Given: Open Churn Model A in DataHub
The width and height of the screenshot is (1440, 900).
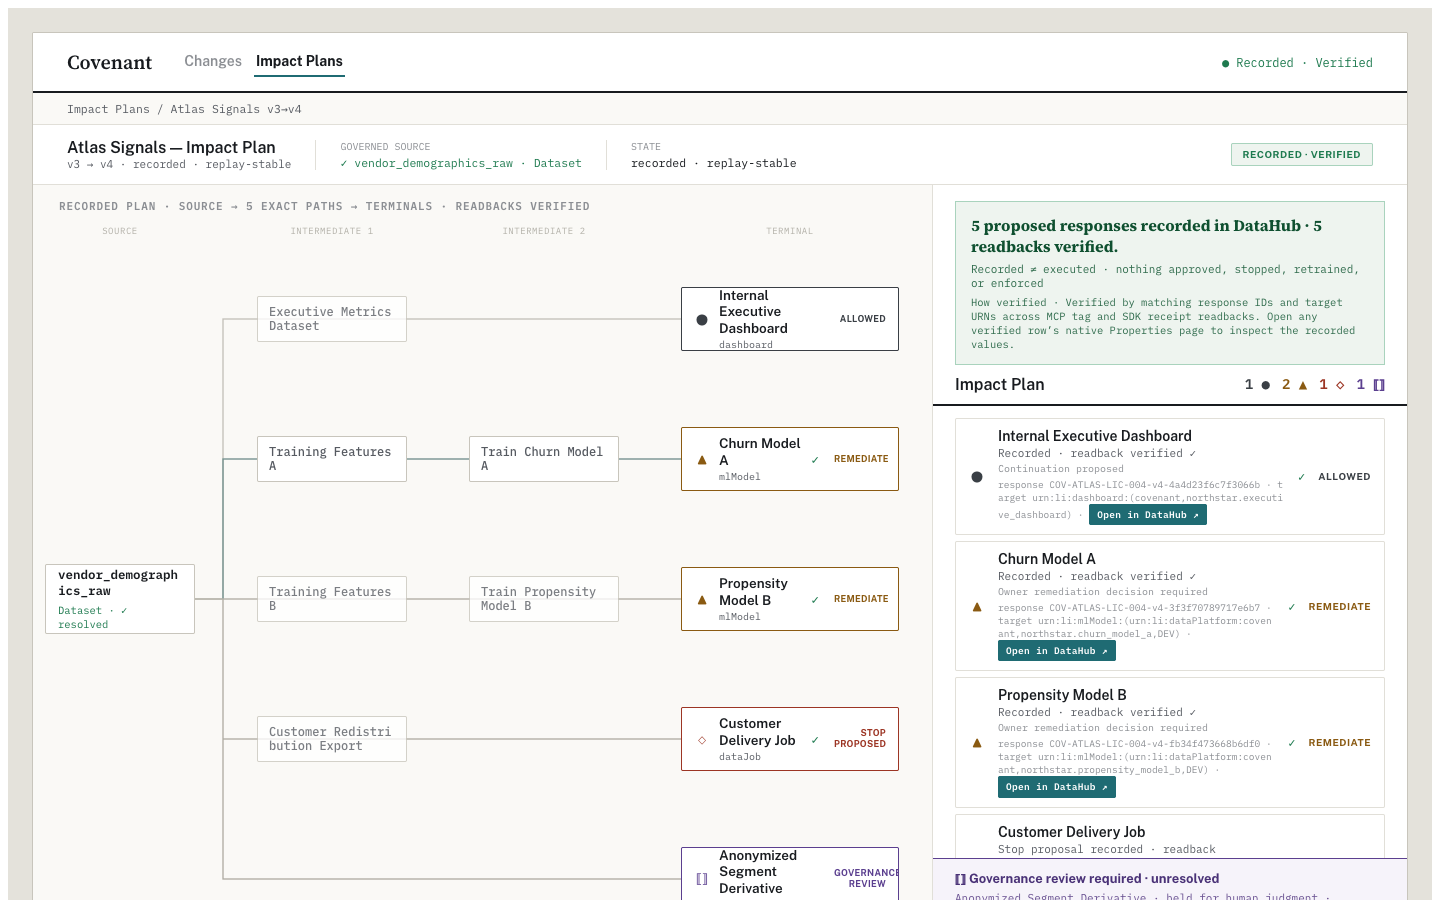Looking at the screenshot, I should pyautogui.click(x=1057, y=651).
